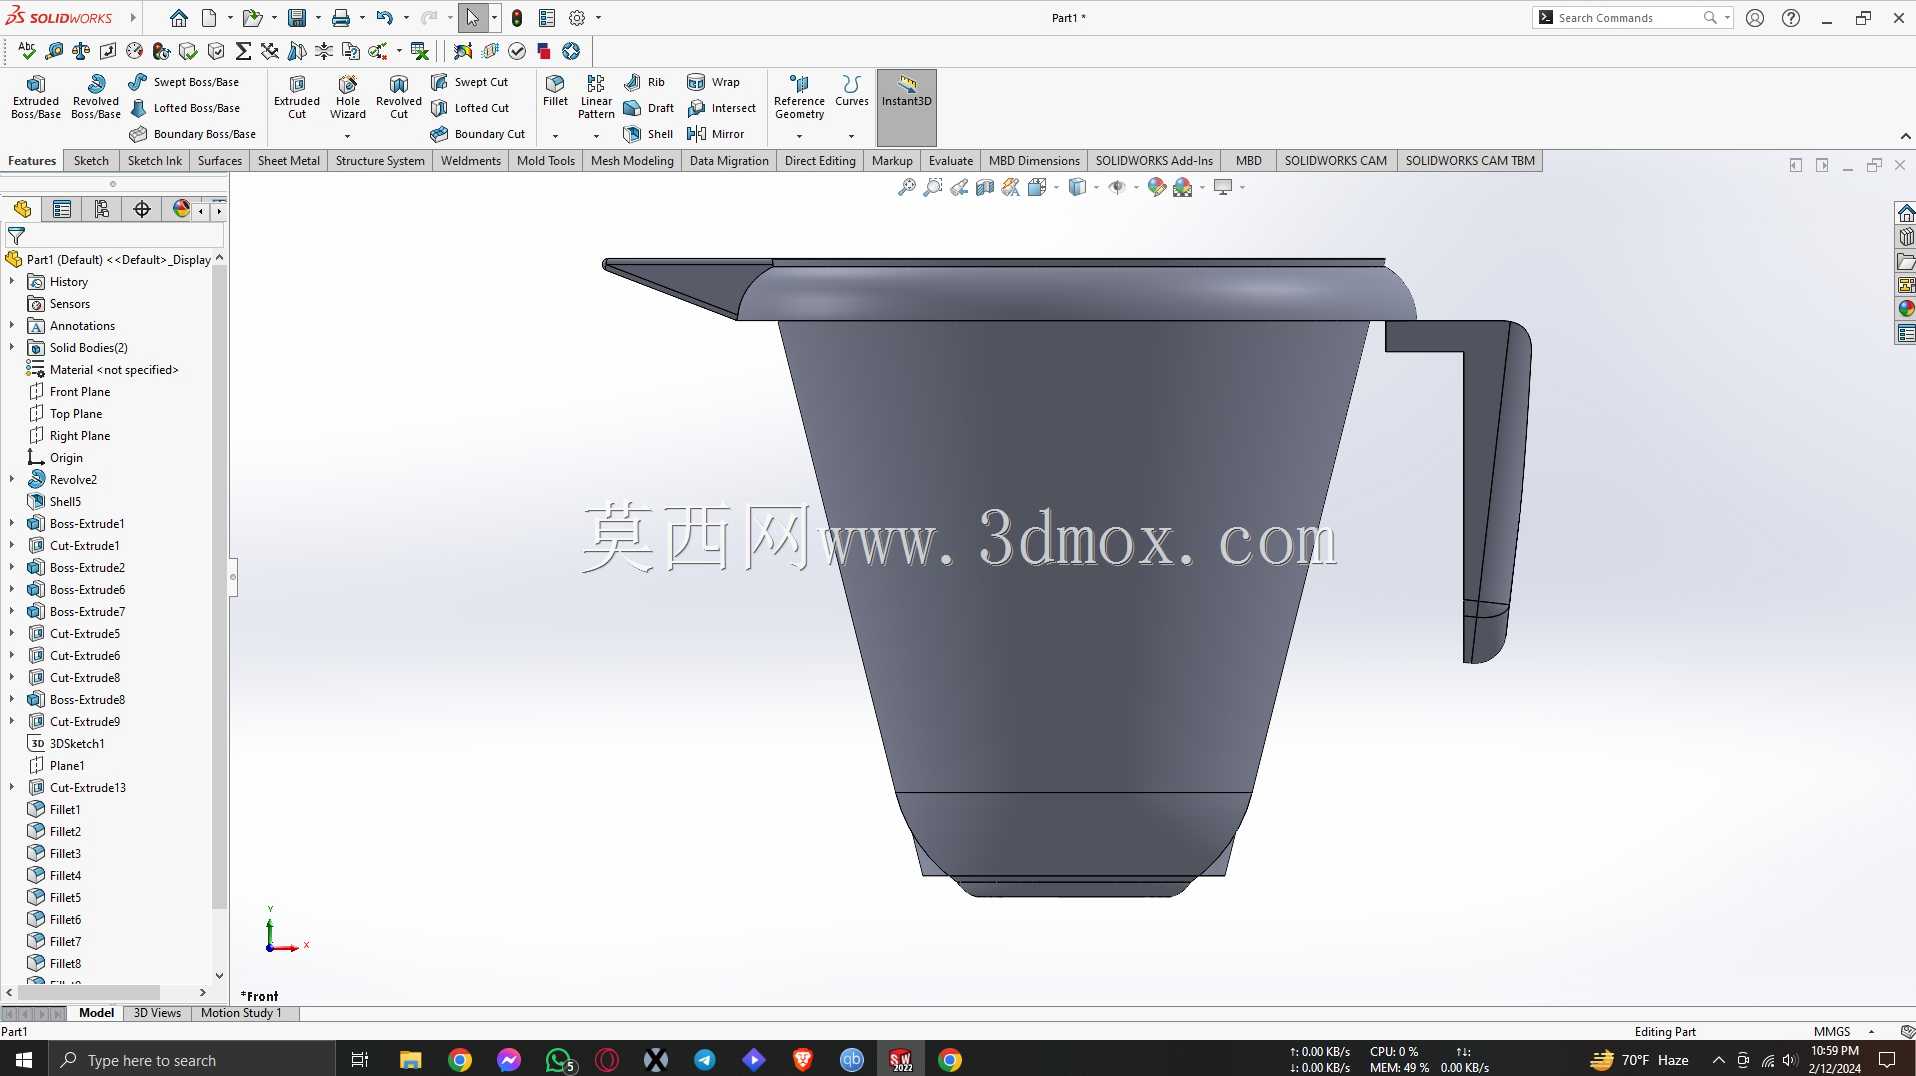Switch to the Evaluate tab

950,161
